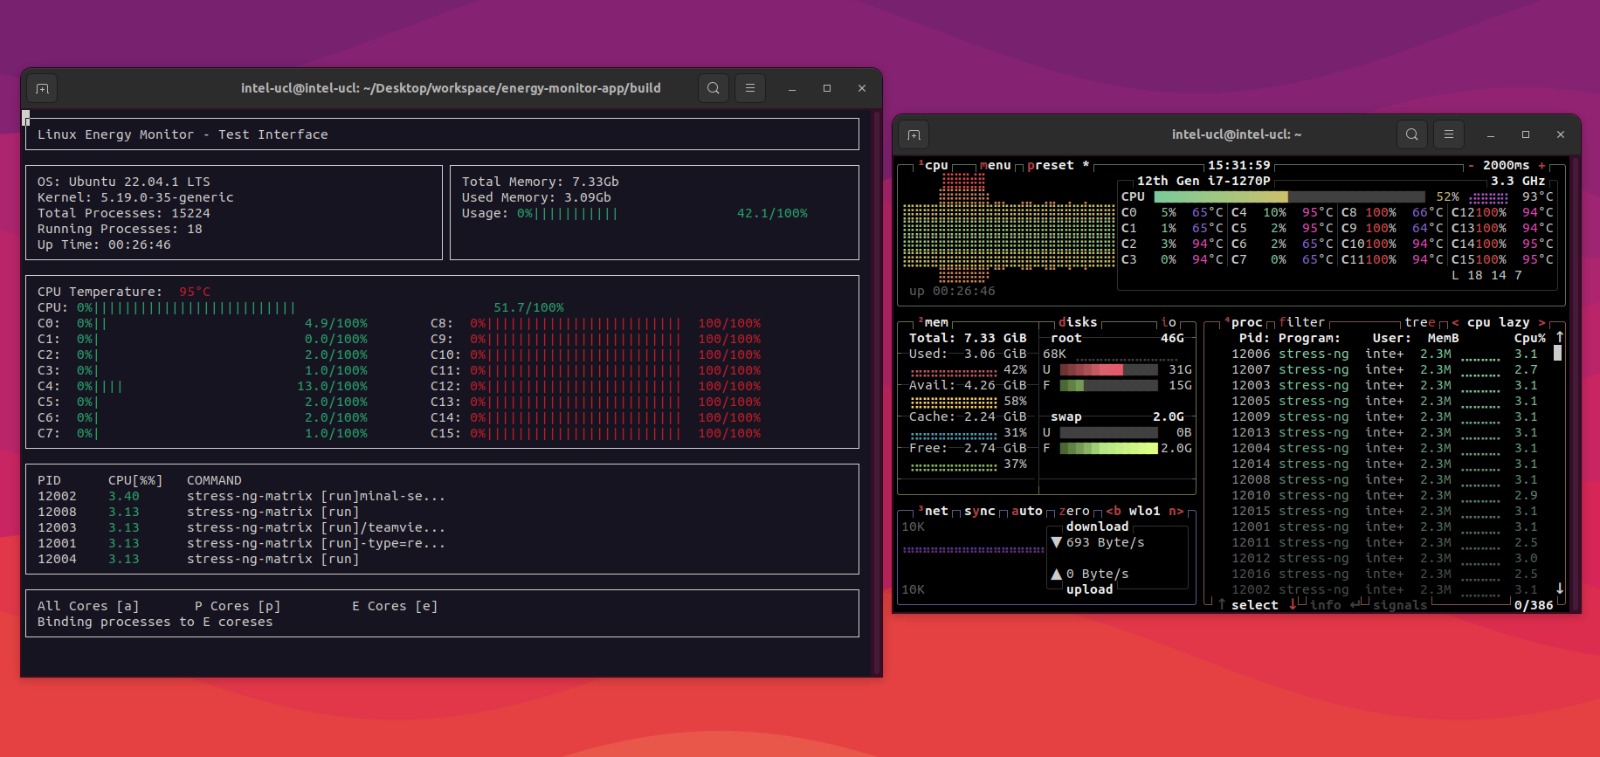Toggle disk io mode in btop
This screenshot has height=757, width=1600.
pyautogui.click(x=1169, y=322)
